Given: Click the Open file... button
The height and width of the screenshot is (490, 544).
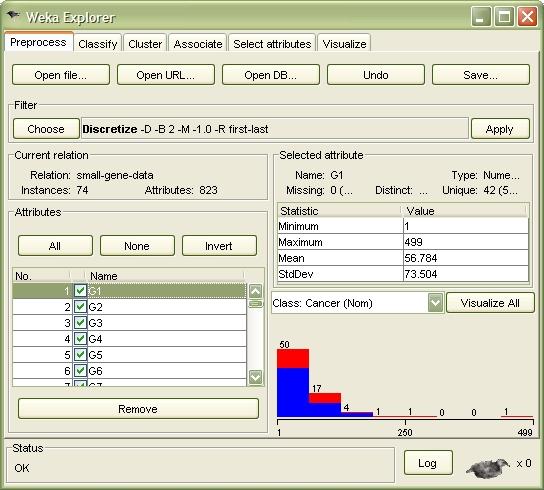Looking at the screenshot, I should (61, 75).
